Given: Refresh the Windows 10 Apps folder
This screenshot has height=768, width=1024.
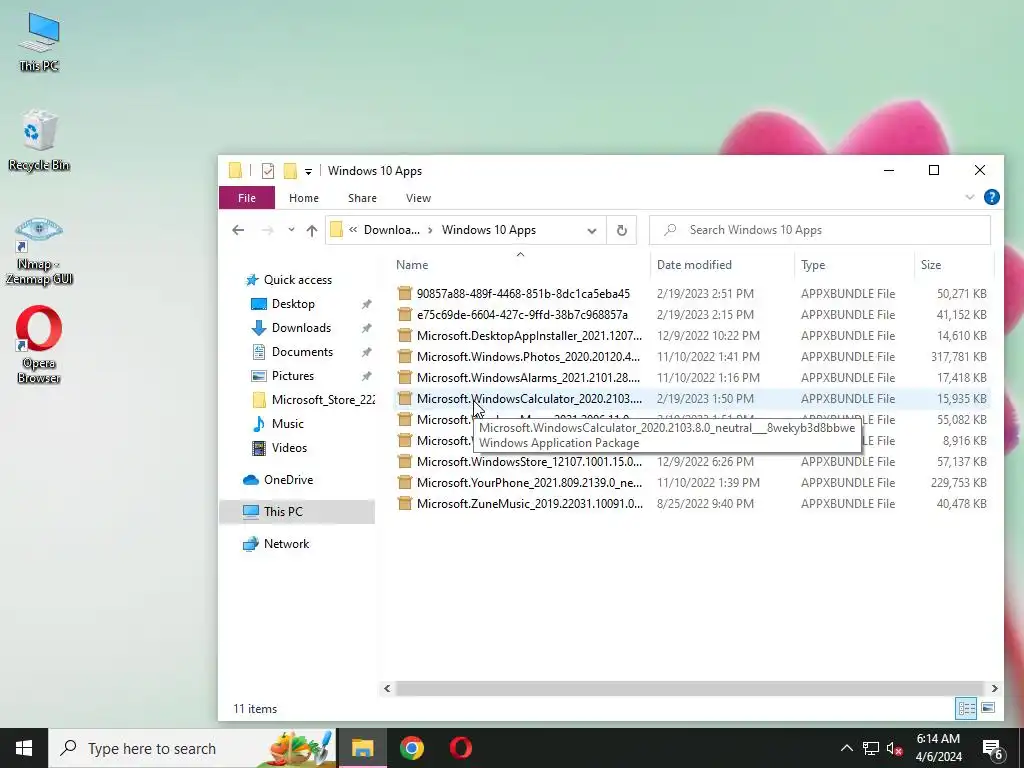Looking at the screenshot, I should [621, 230].
